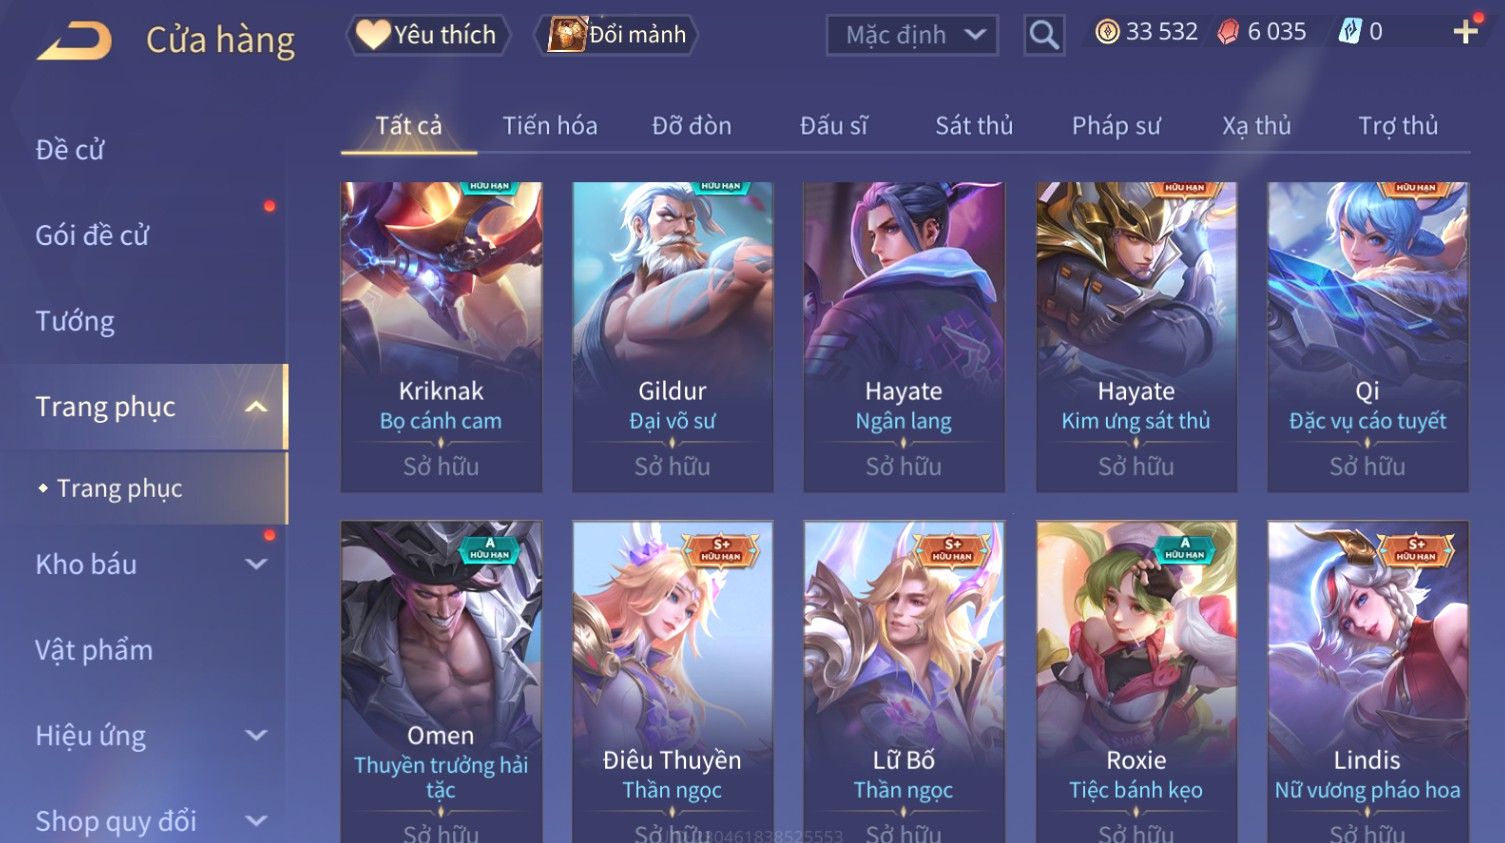Click the blue voucher currency icon
The height and width of the screenshot is (843, 1505).
pyautogui.click(x=1350, y=32)
